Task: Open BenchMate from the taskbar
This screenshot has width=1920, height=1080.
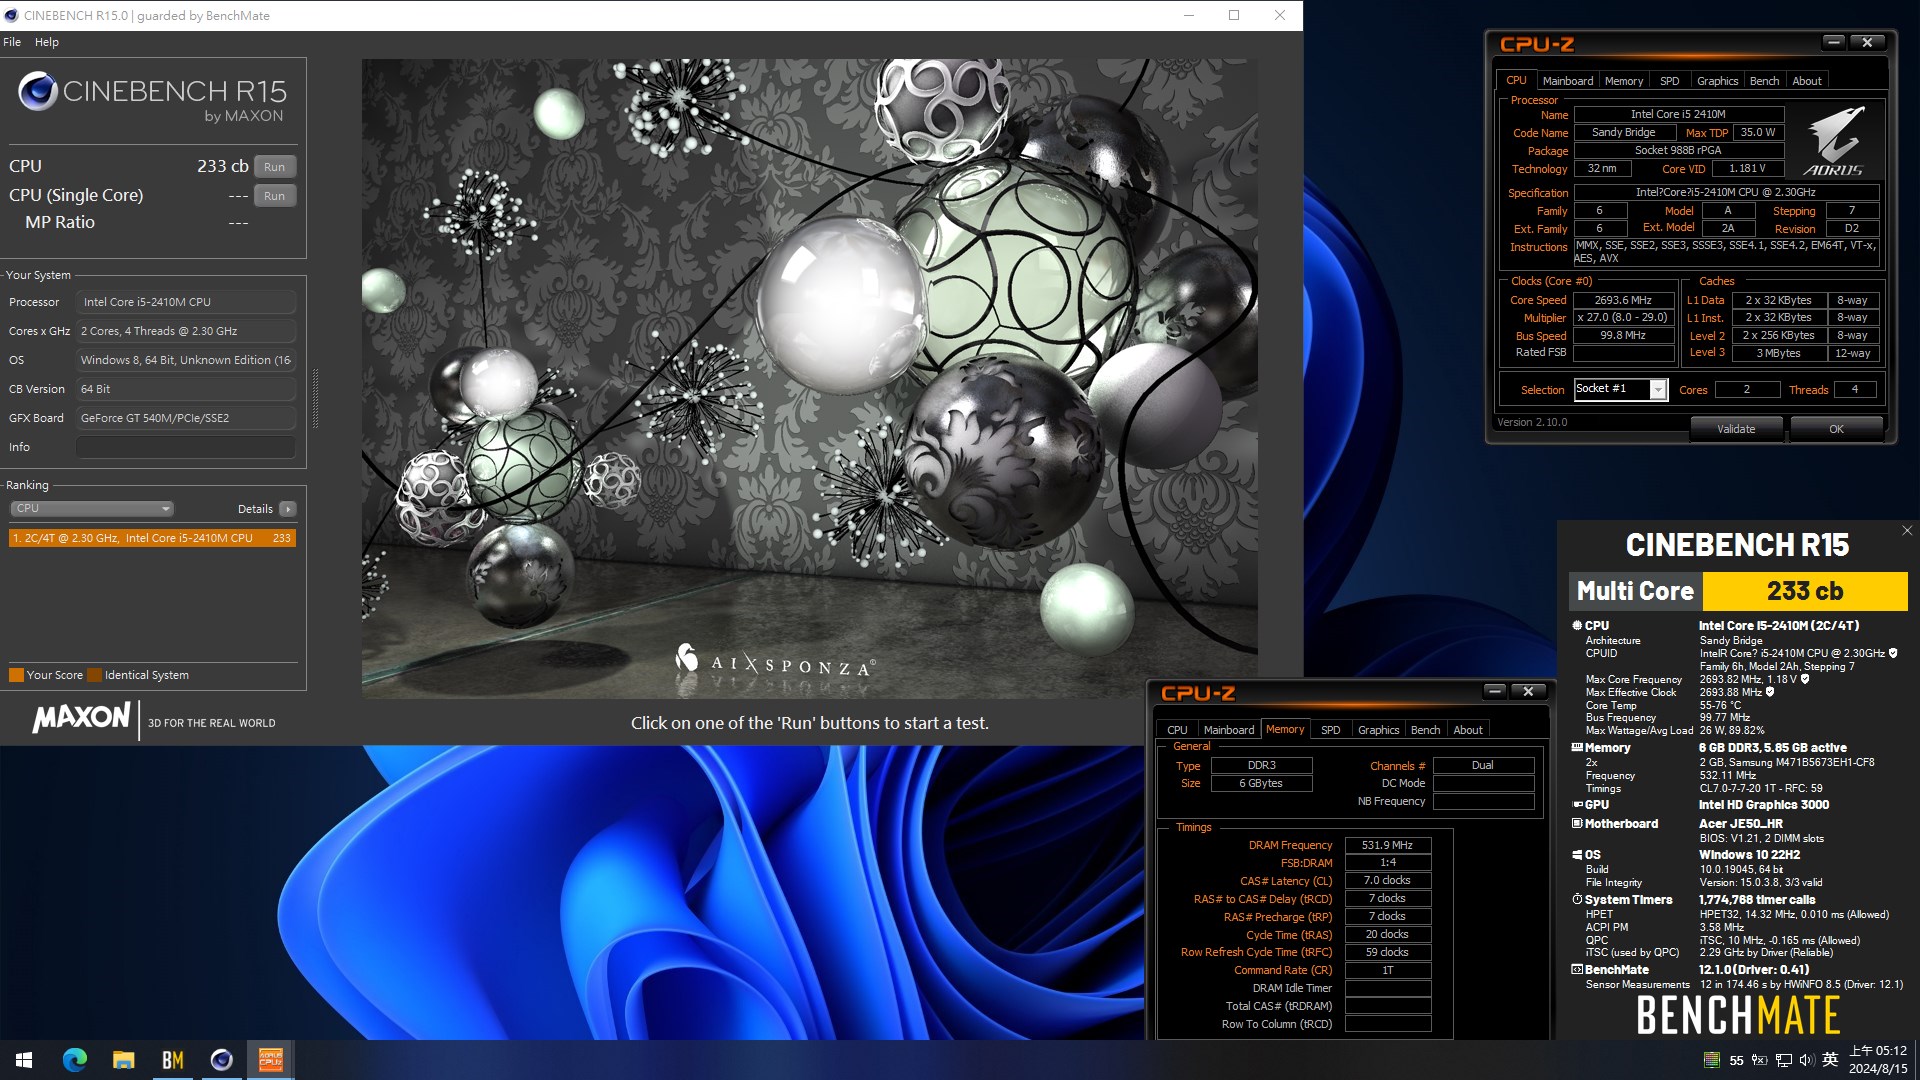Action: click(172, 1060)
